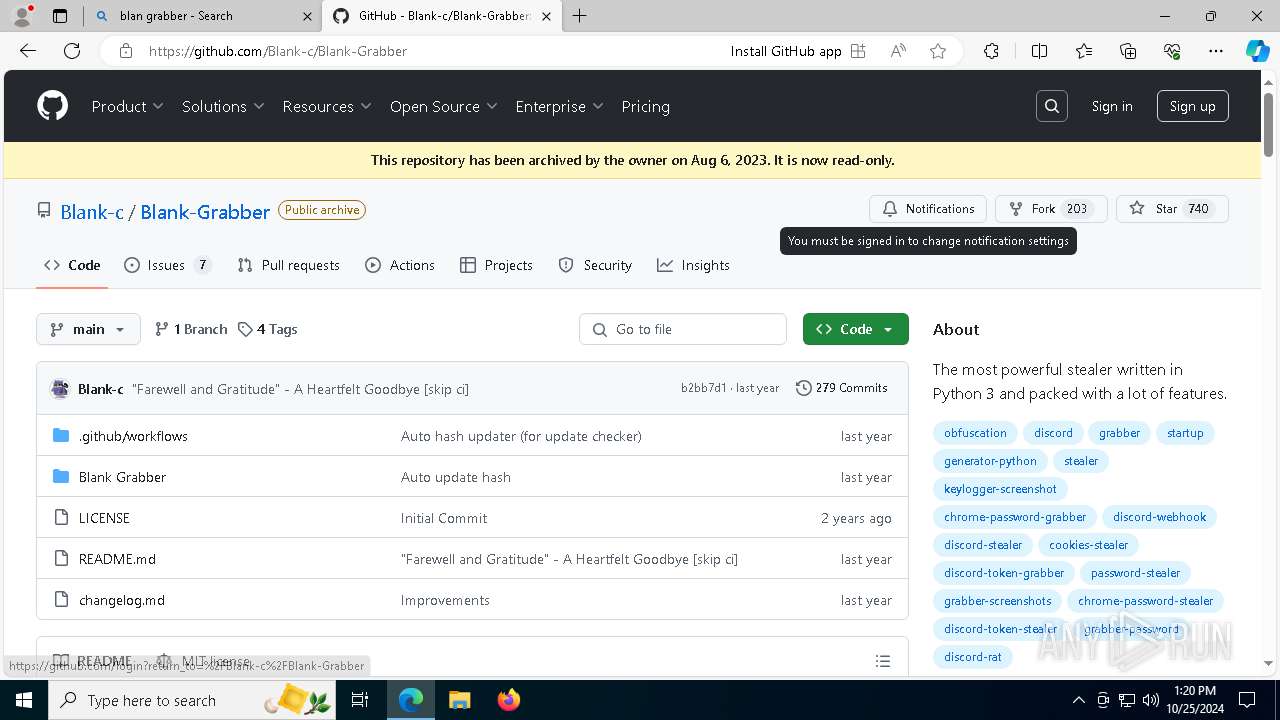The width and height of the screenshot is (1280, 720).
Task: Refresh the page with reload icon
Action: [x=72, y=51]
